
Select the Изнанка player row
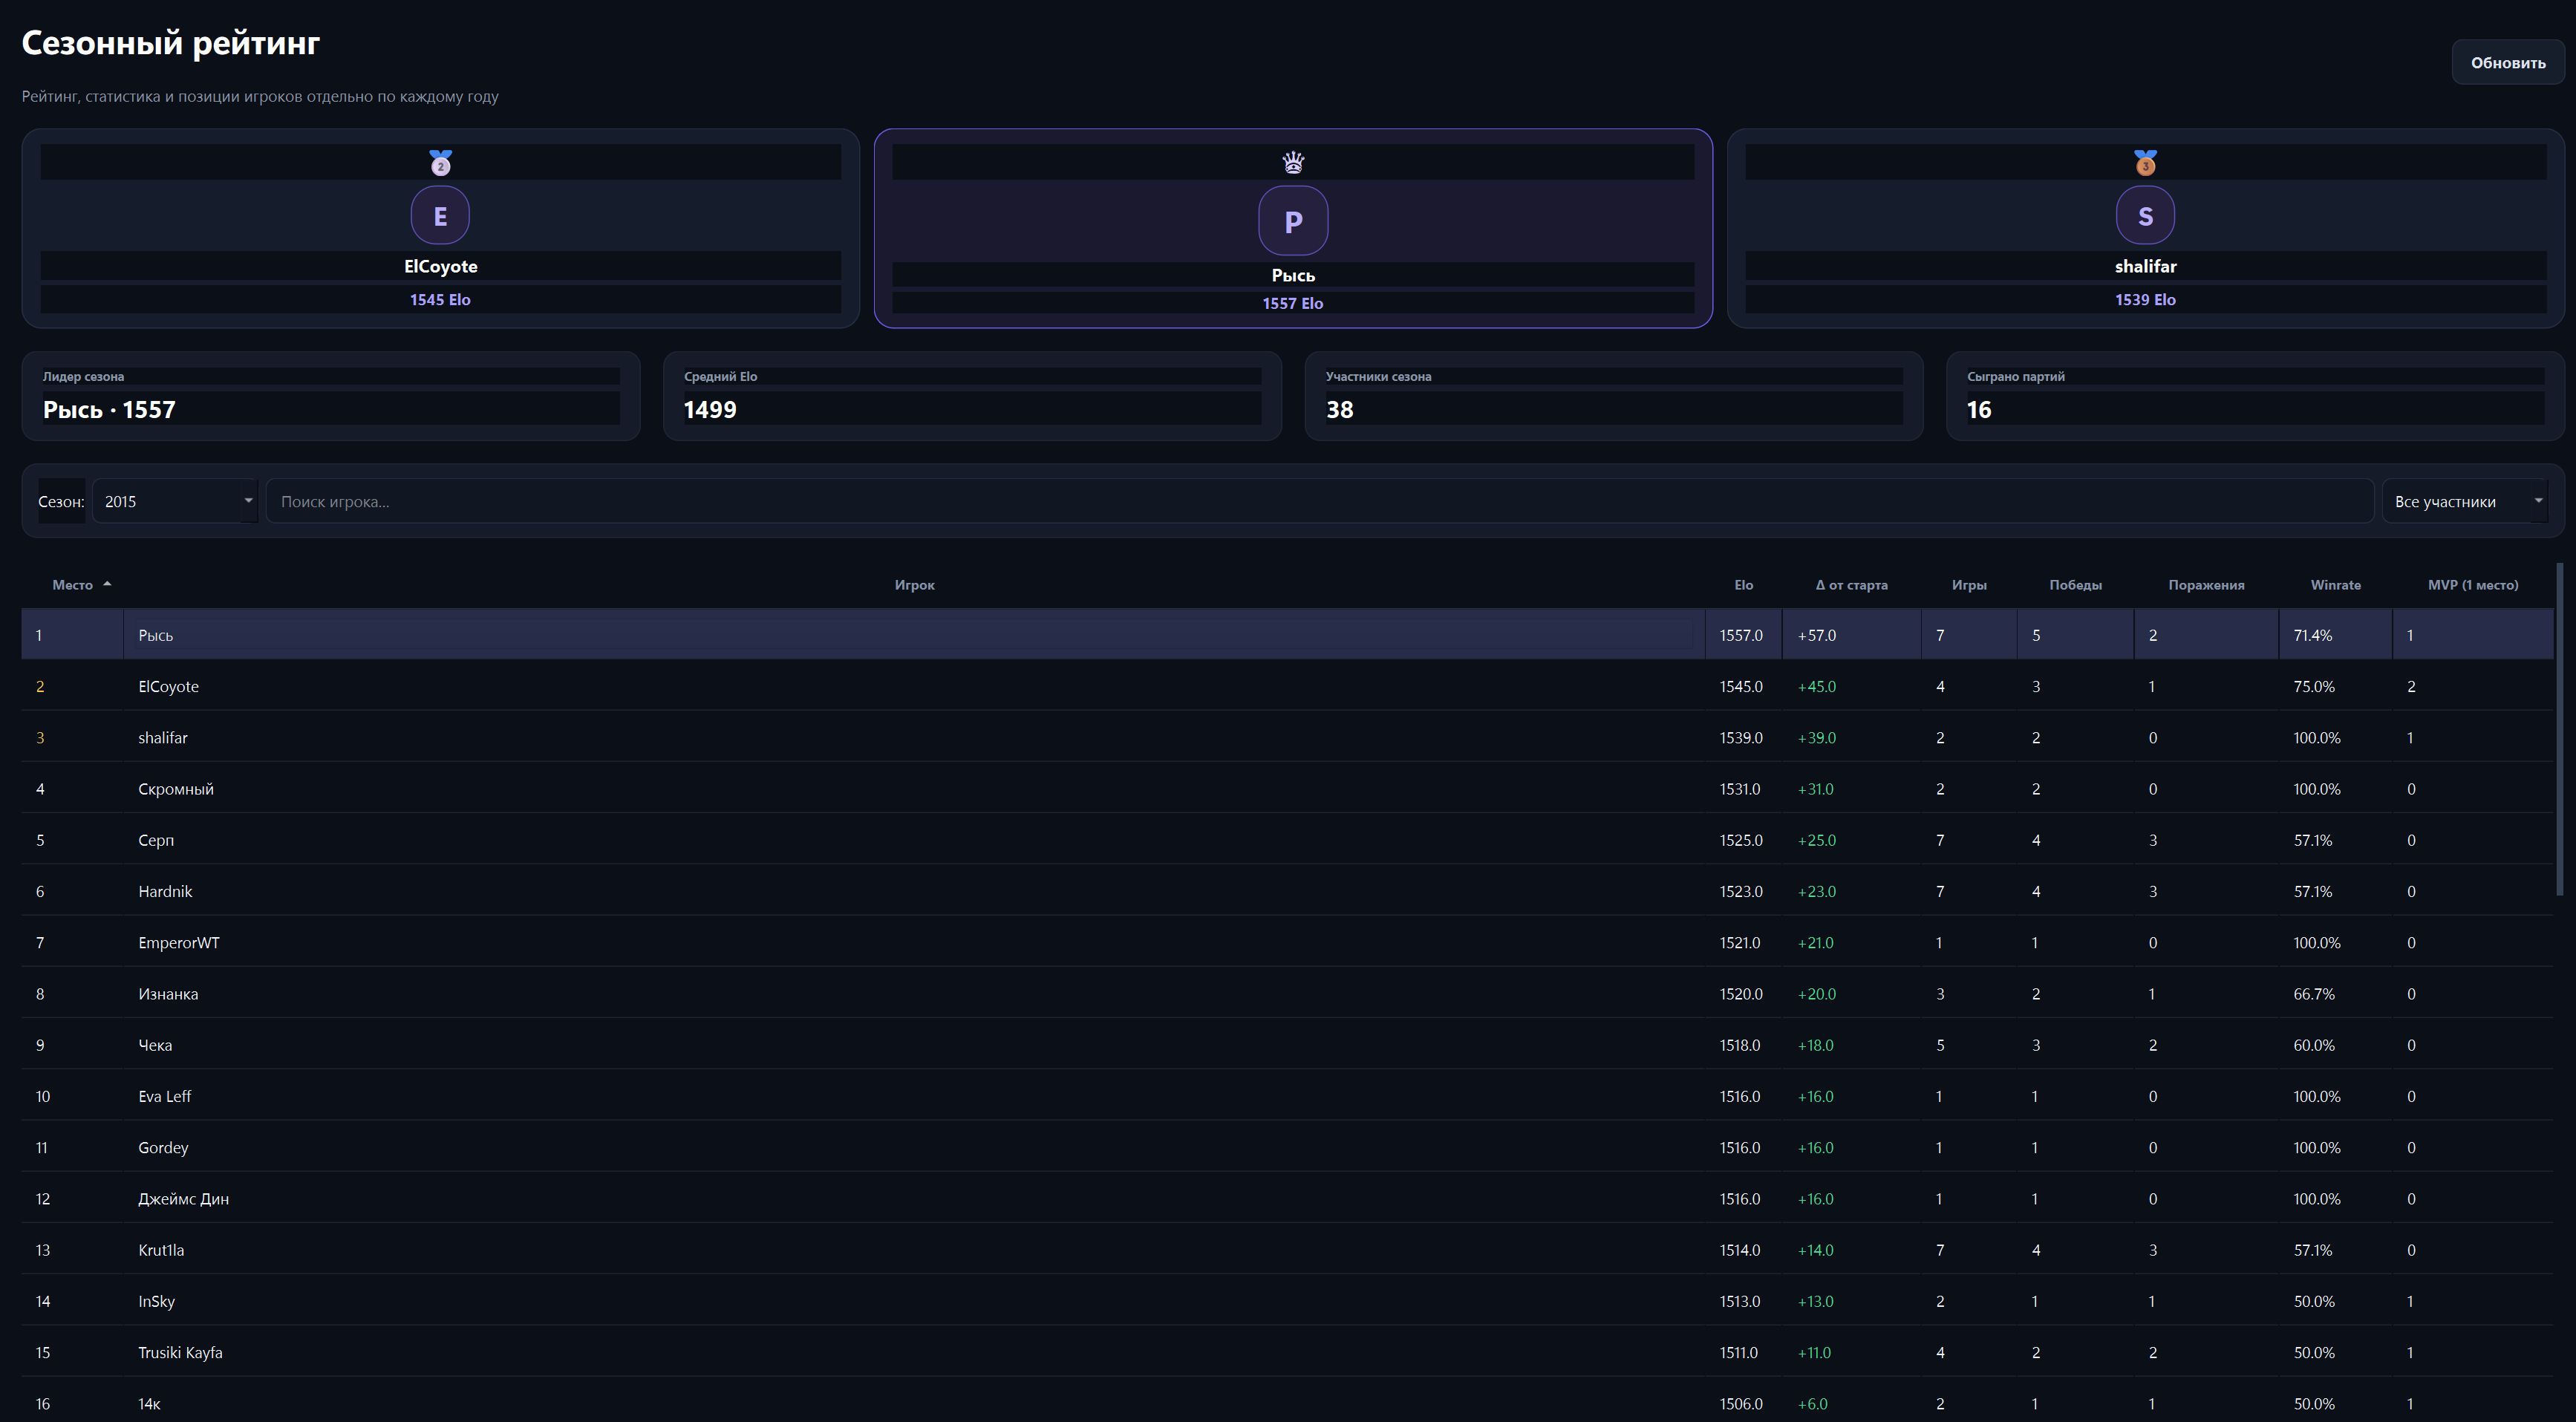click(1288, 994)
